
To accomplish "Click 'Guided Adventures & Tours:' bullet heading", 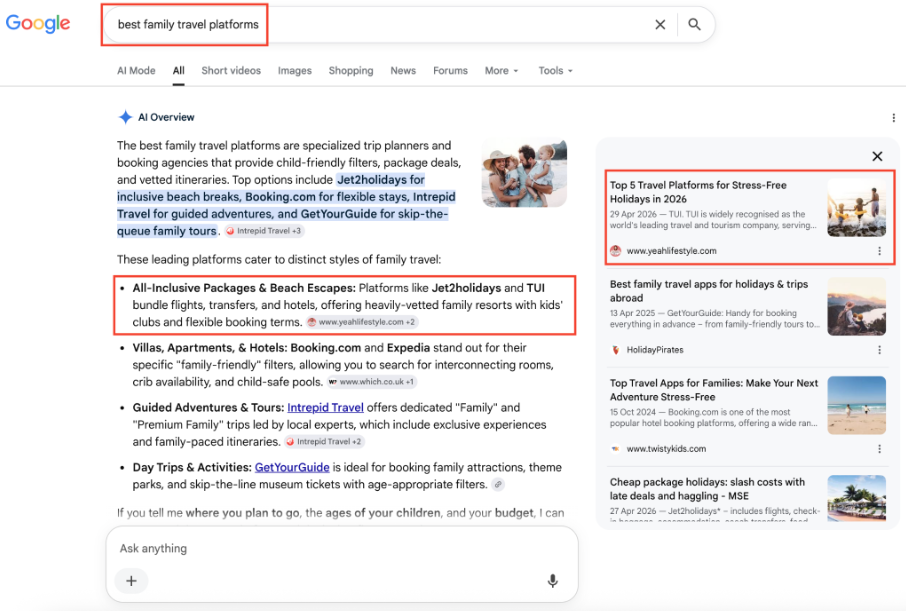I will 208,408.
